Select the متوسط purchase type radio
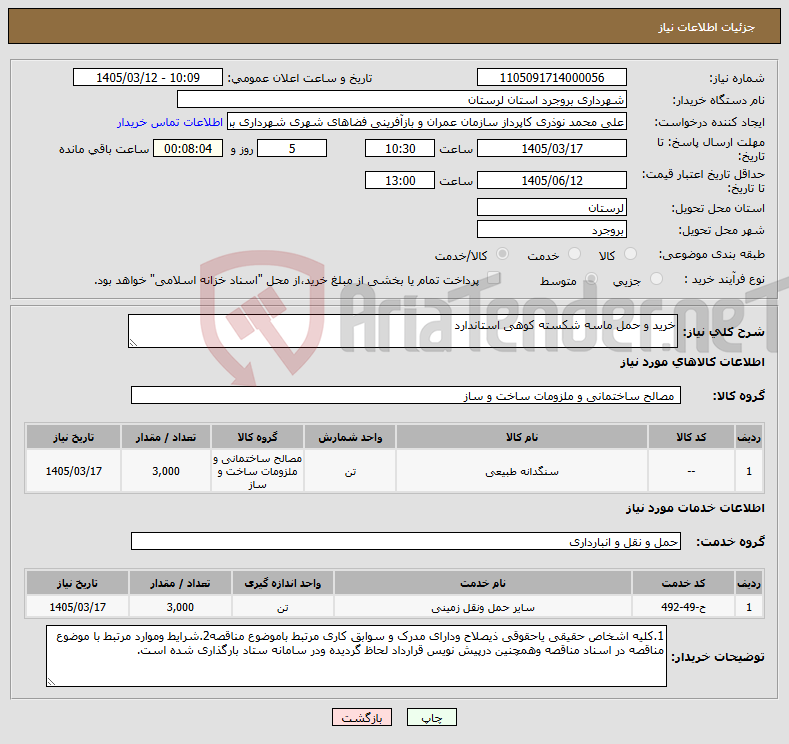789x744 pixels. (x=591, y=278)
